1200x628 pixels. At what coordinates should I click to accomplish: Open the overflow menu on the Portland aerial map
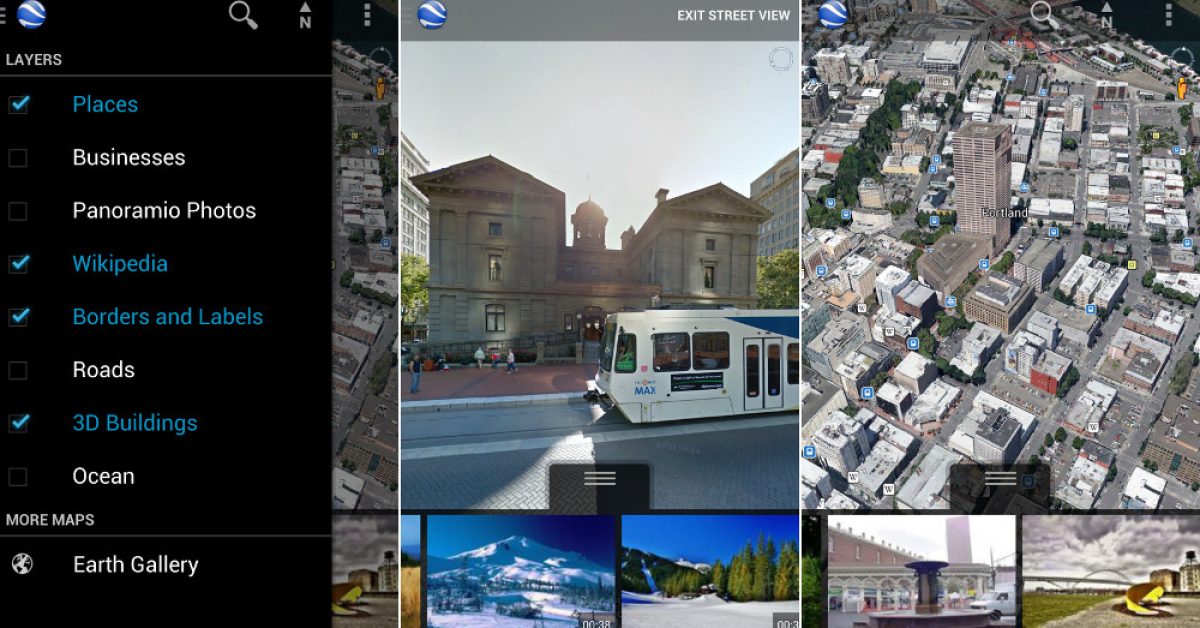(1168, 14)
